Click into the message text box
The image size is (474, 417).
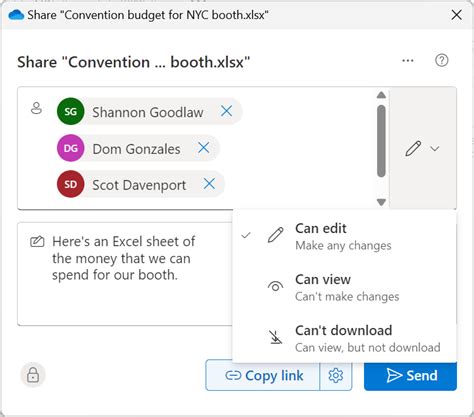click(125, 274)
